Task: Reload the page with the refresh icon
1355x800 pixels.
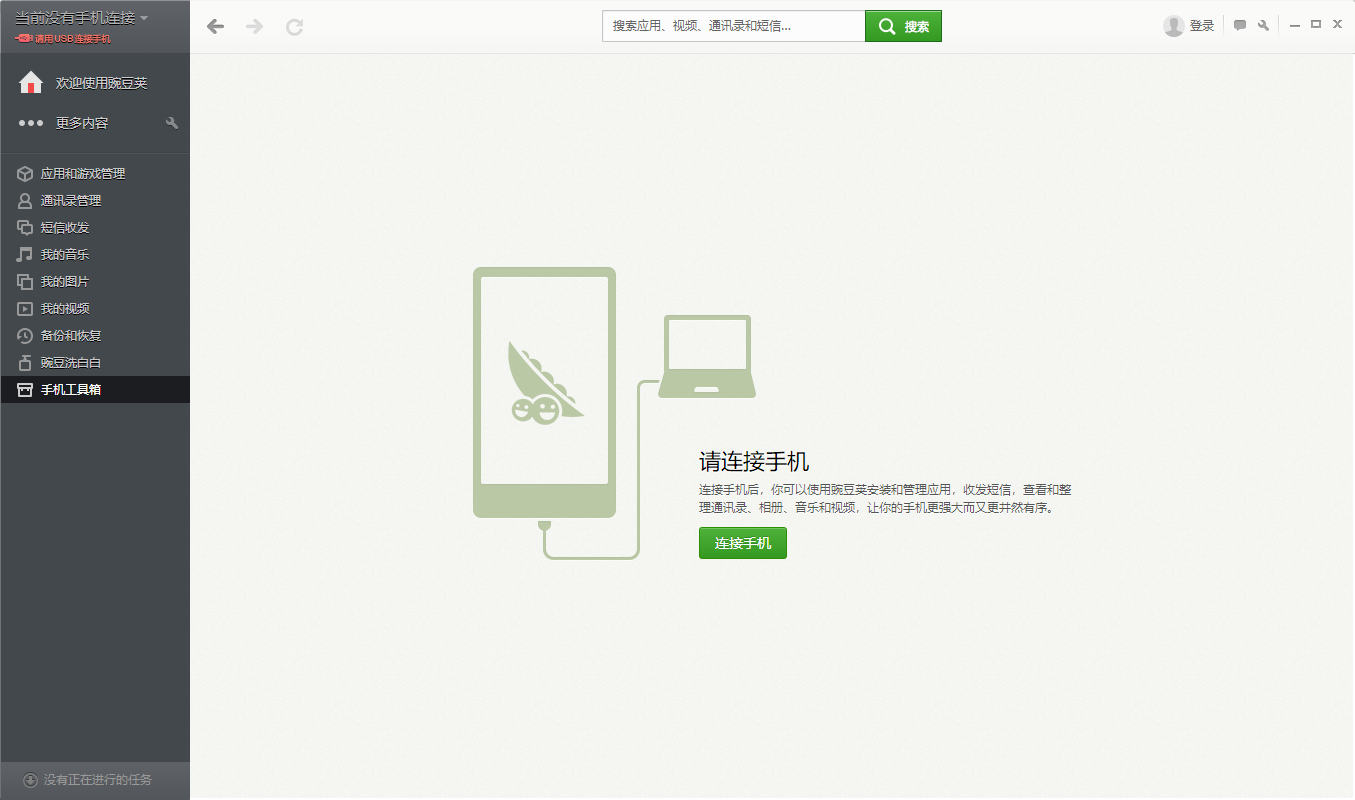Action: 294,27
